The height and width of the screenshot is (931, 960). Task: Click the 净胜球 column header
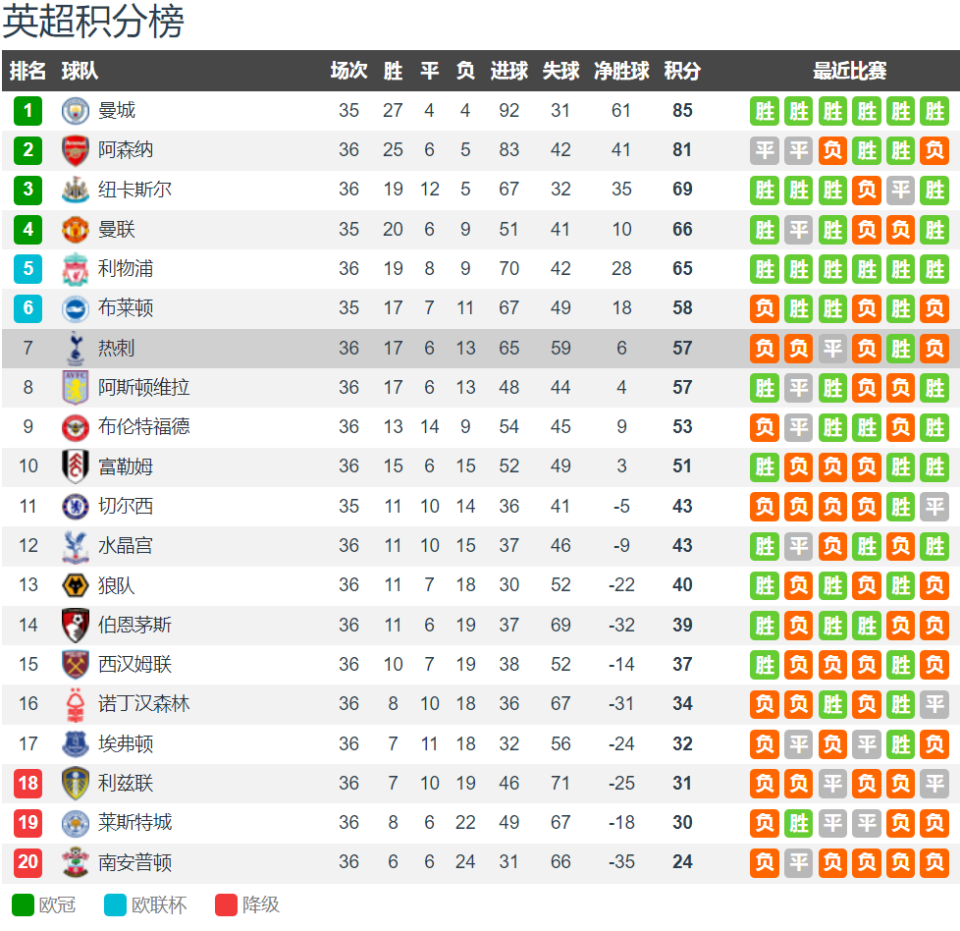[621, 71]
